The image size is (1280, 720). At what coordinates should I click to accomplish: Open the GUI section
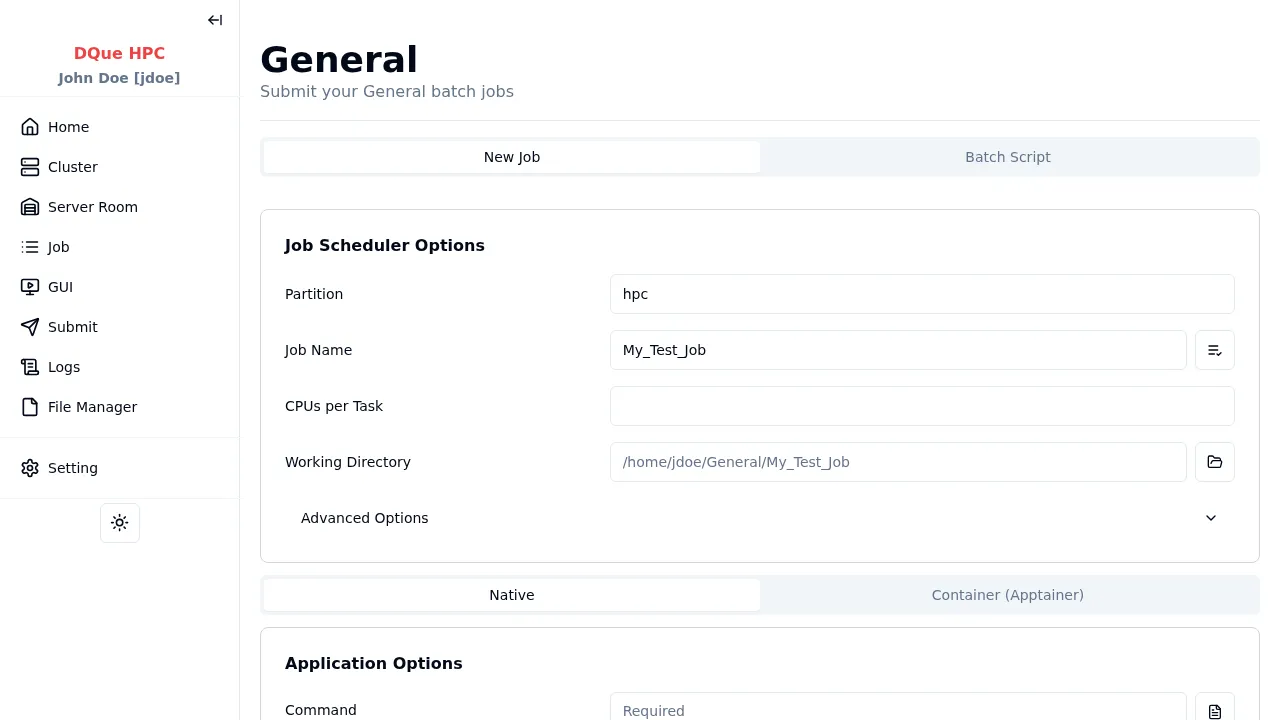point(60,287)
